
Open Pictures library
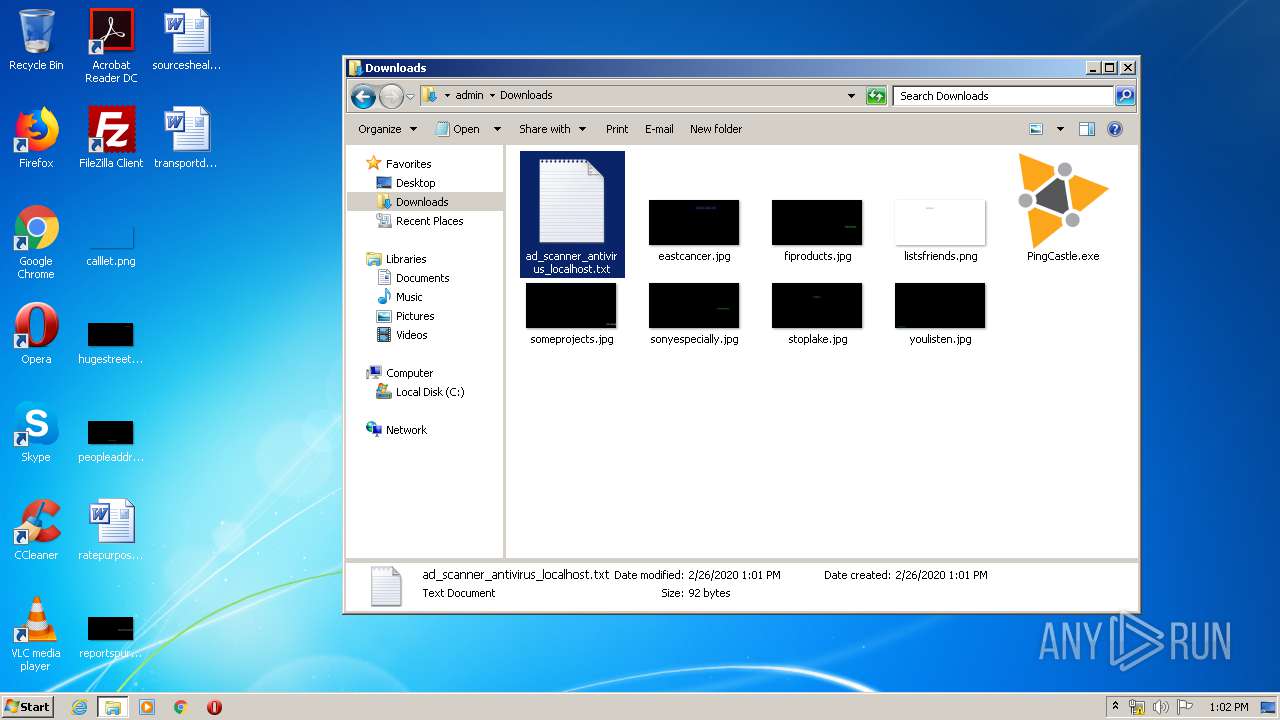point(414,316)
